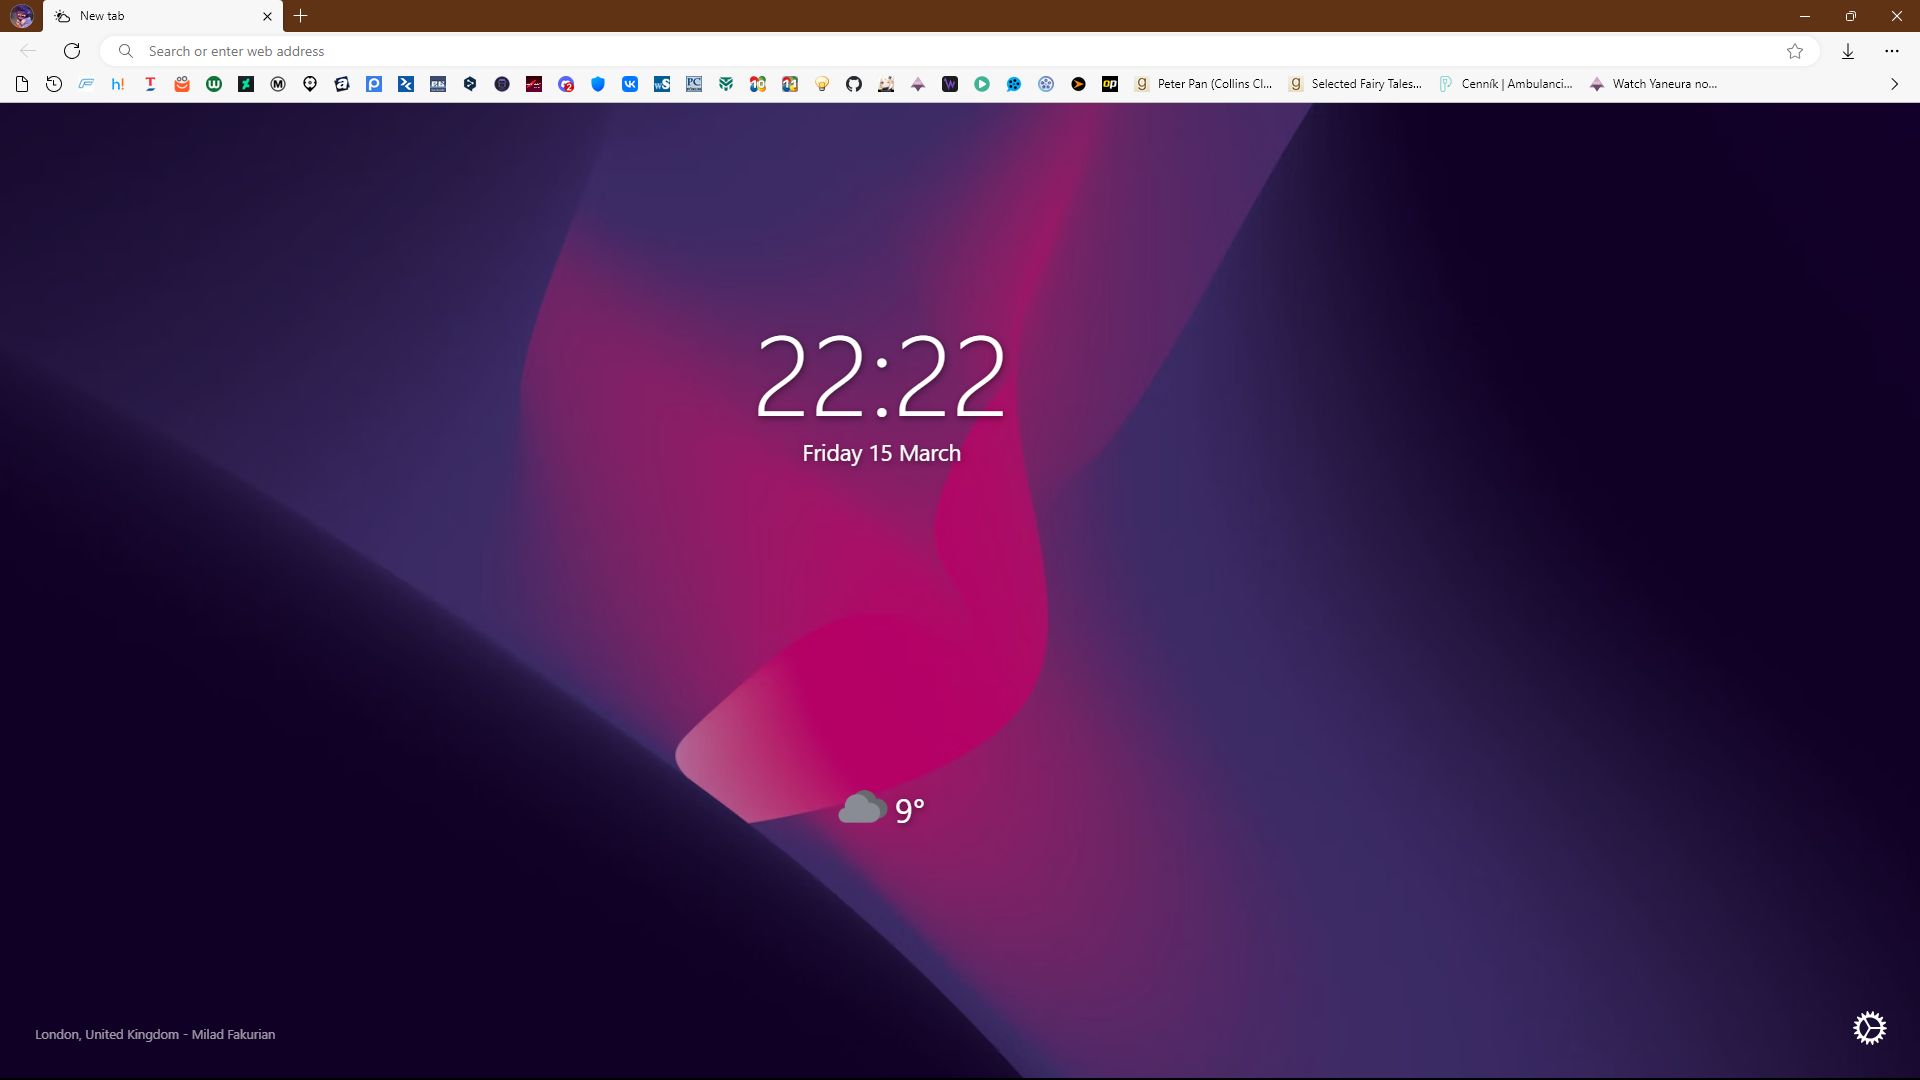Open the blank page bookmark icon
Image resolution: width=1920 pixels, height=1080 pixels.
point(22,84)
